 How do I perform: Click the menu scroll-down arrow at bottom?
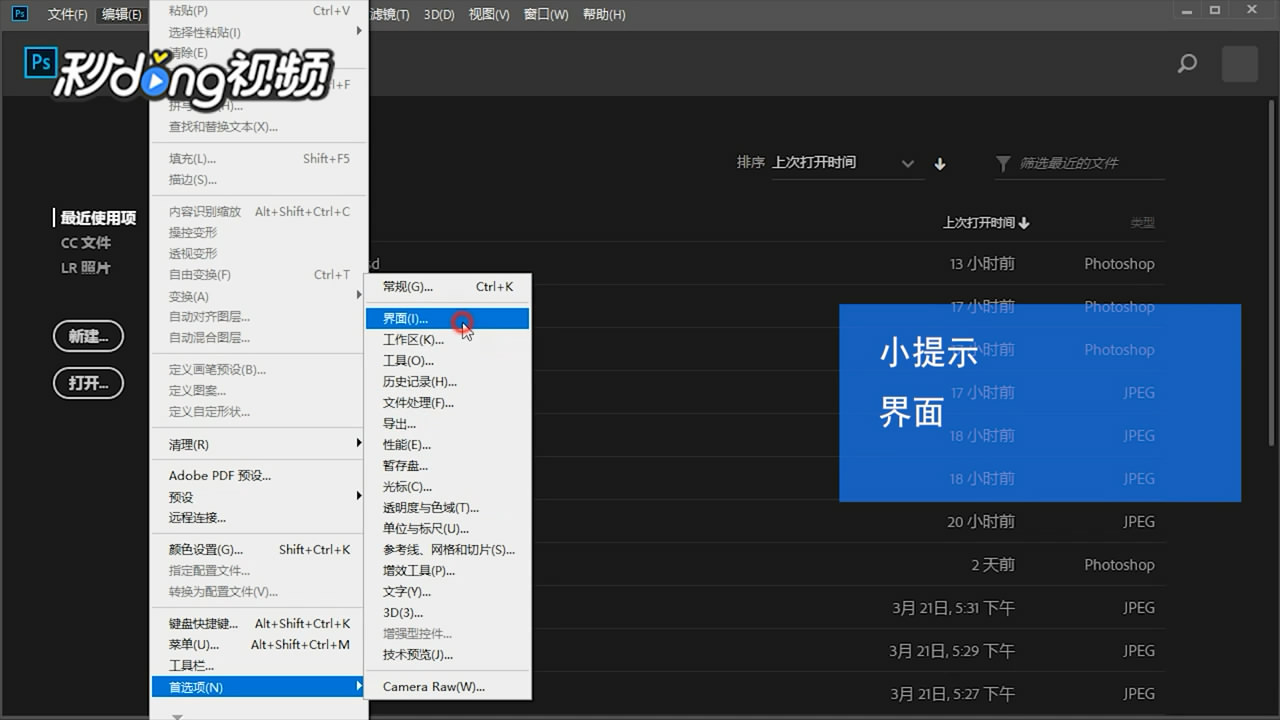[x=177, y=715]
